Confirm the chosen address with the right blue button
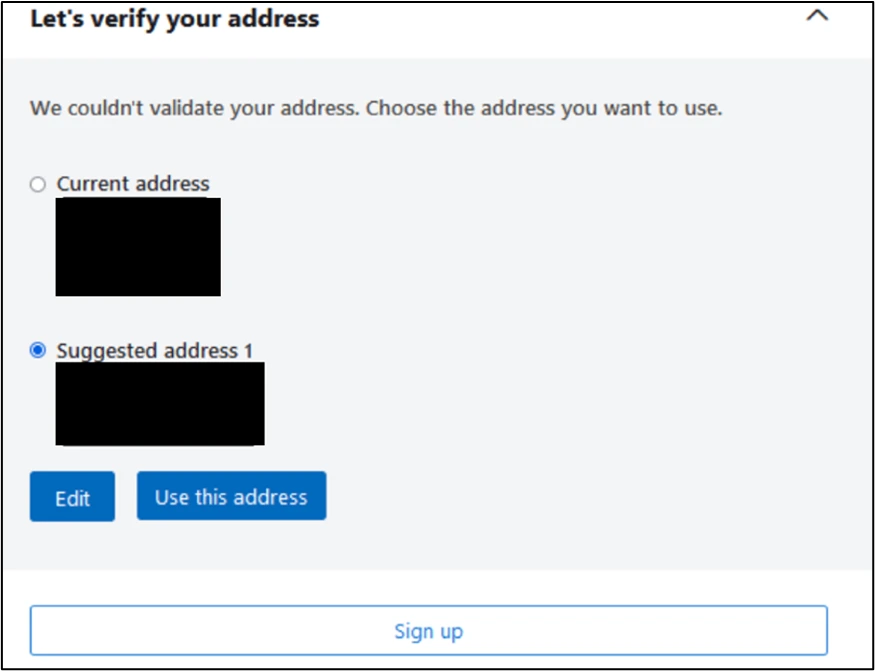The width and height of the screenshot is (875, 671). 231,497
